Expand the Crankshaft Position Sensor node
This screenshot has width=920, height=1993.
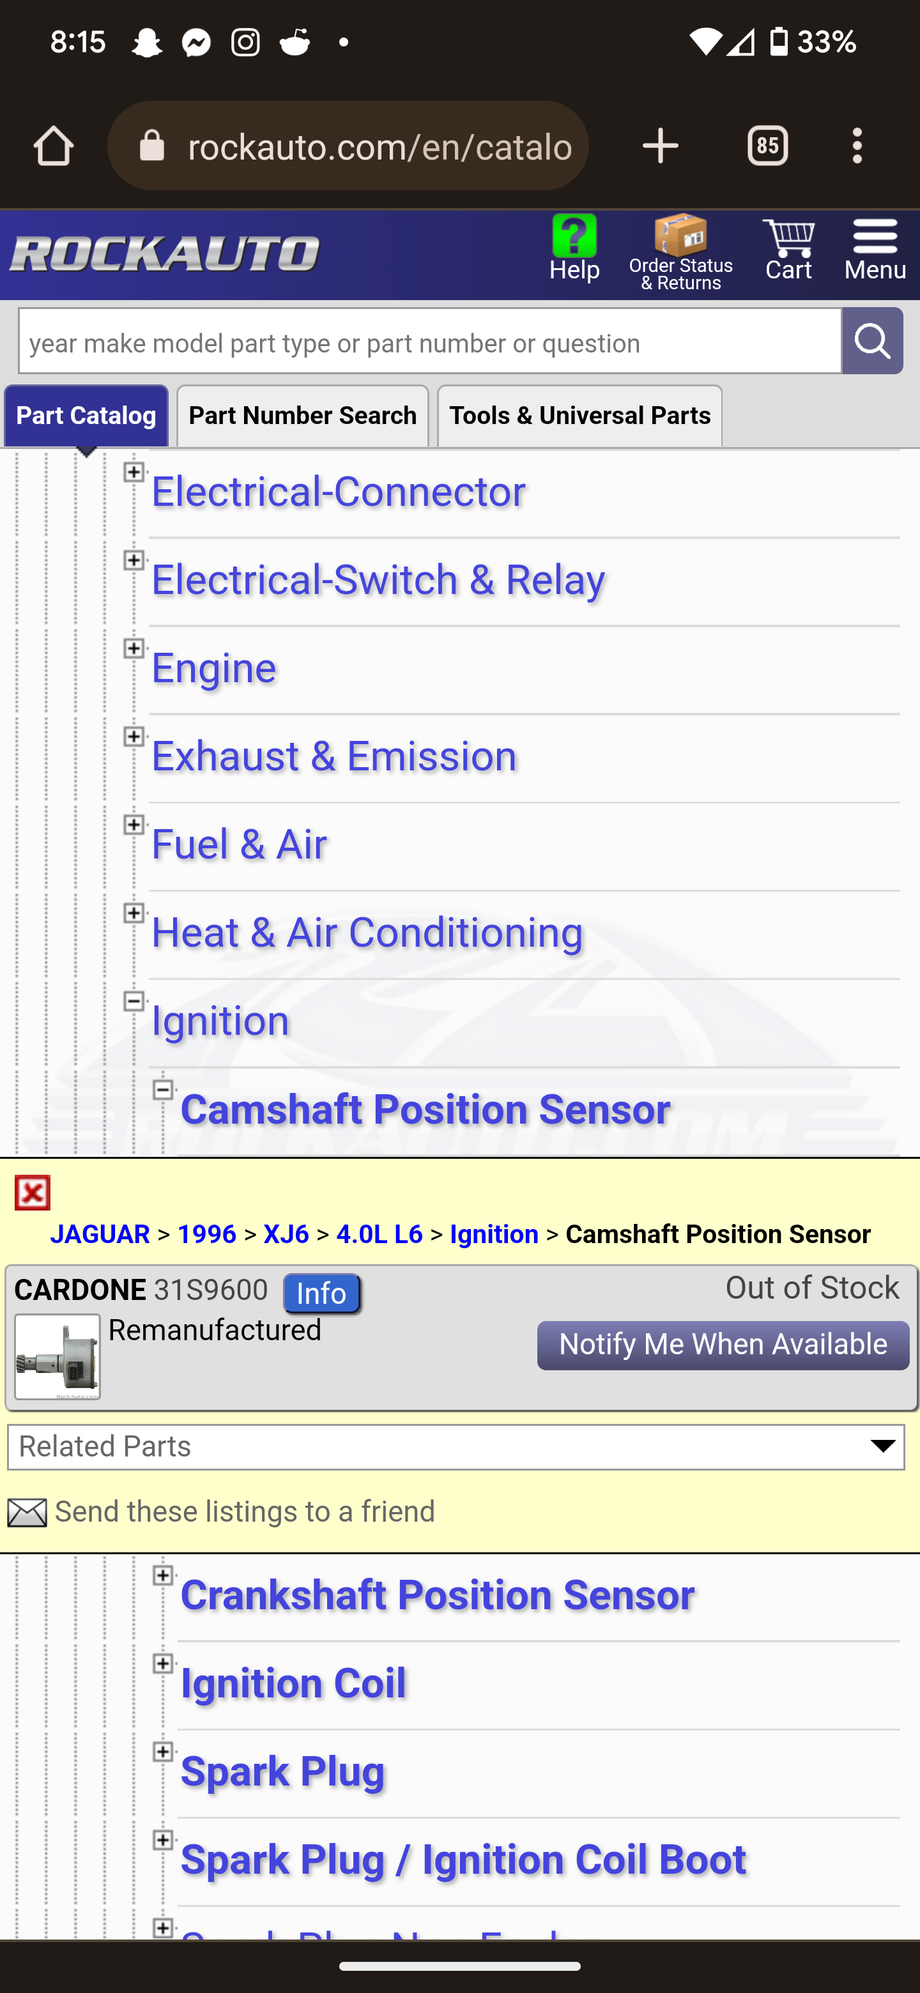click(x=163, y=1576)
